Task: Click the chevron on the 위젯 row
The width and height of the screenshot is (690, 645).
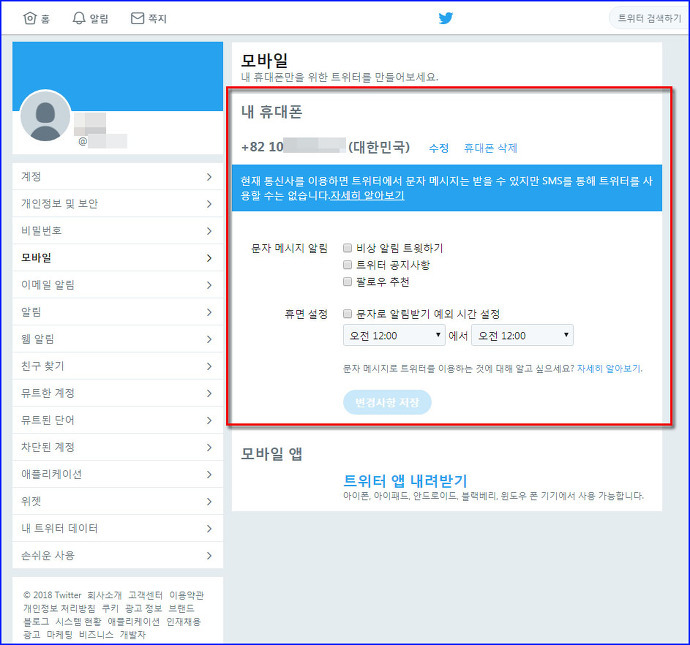Action: click(209, 502)
